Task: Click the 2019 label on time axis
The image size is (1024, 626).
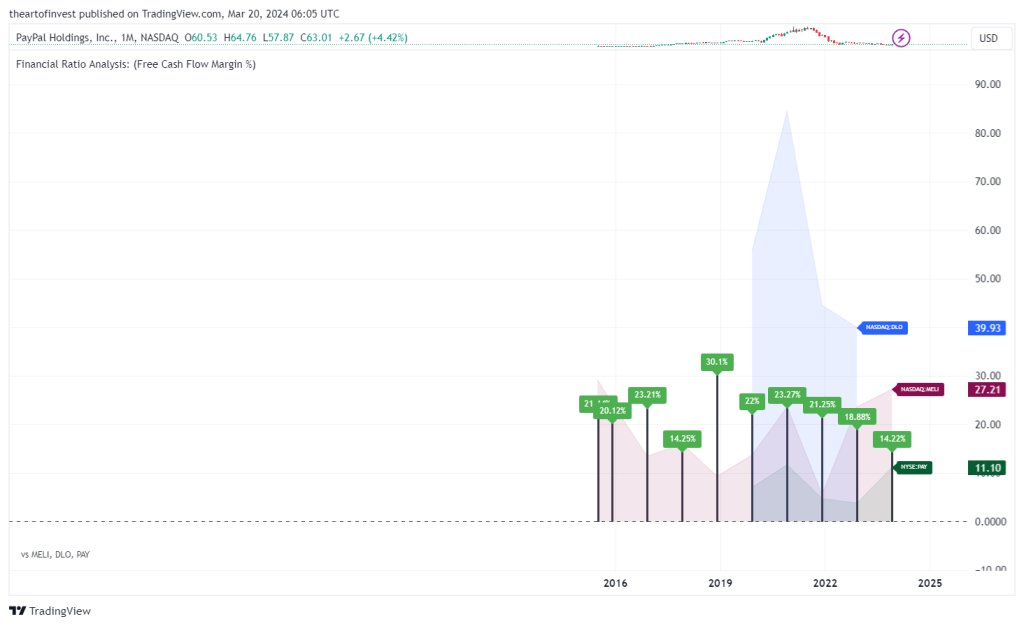Action: pyautogui.click(x=720, y=582)
